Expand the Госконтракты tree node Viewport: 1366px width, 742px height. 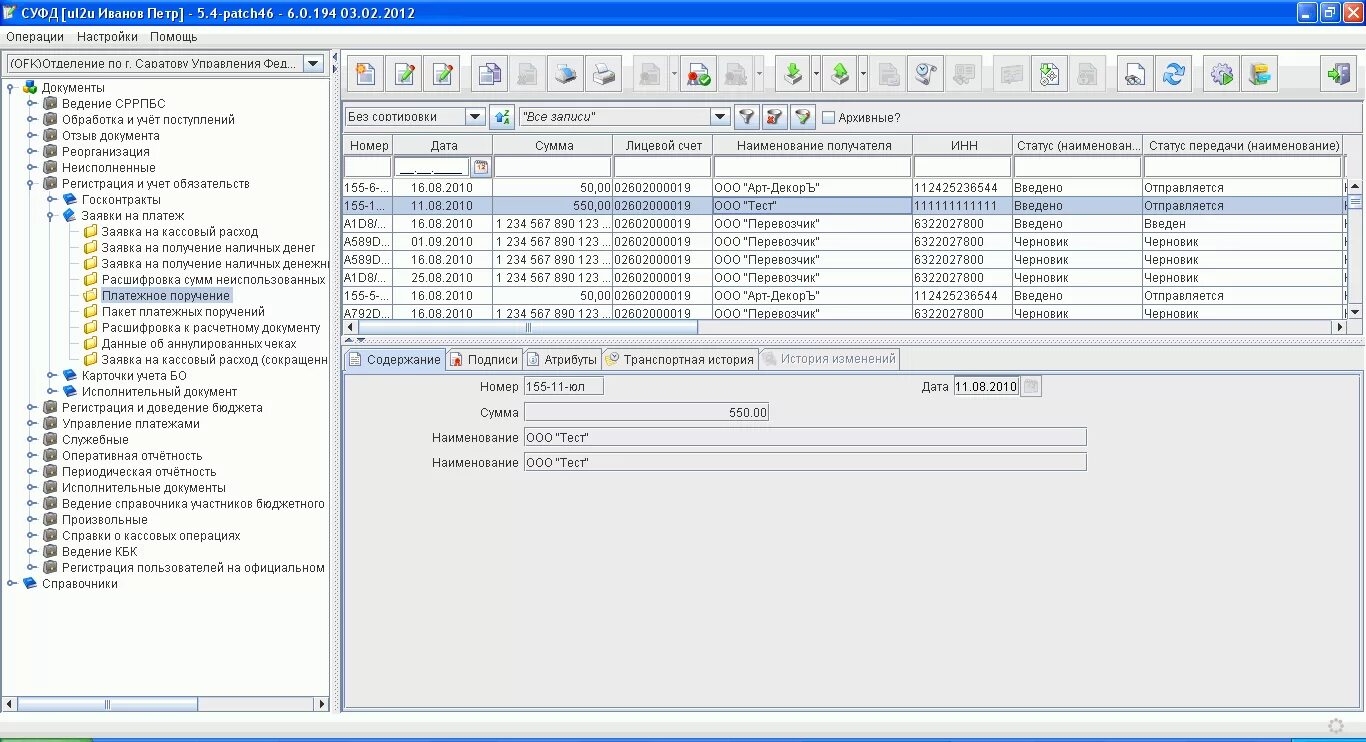[51, 199]
